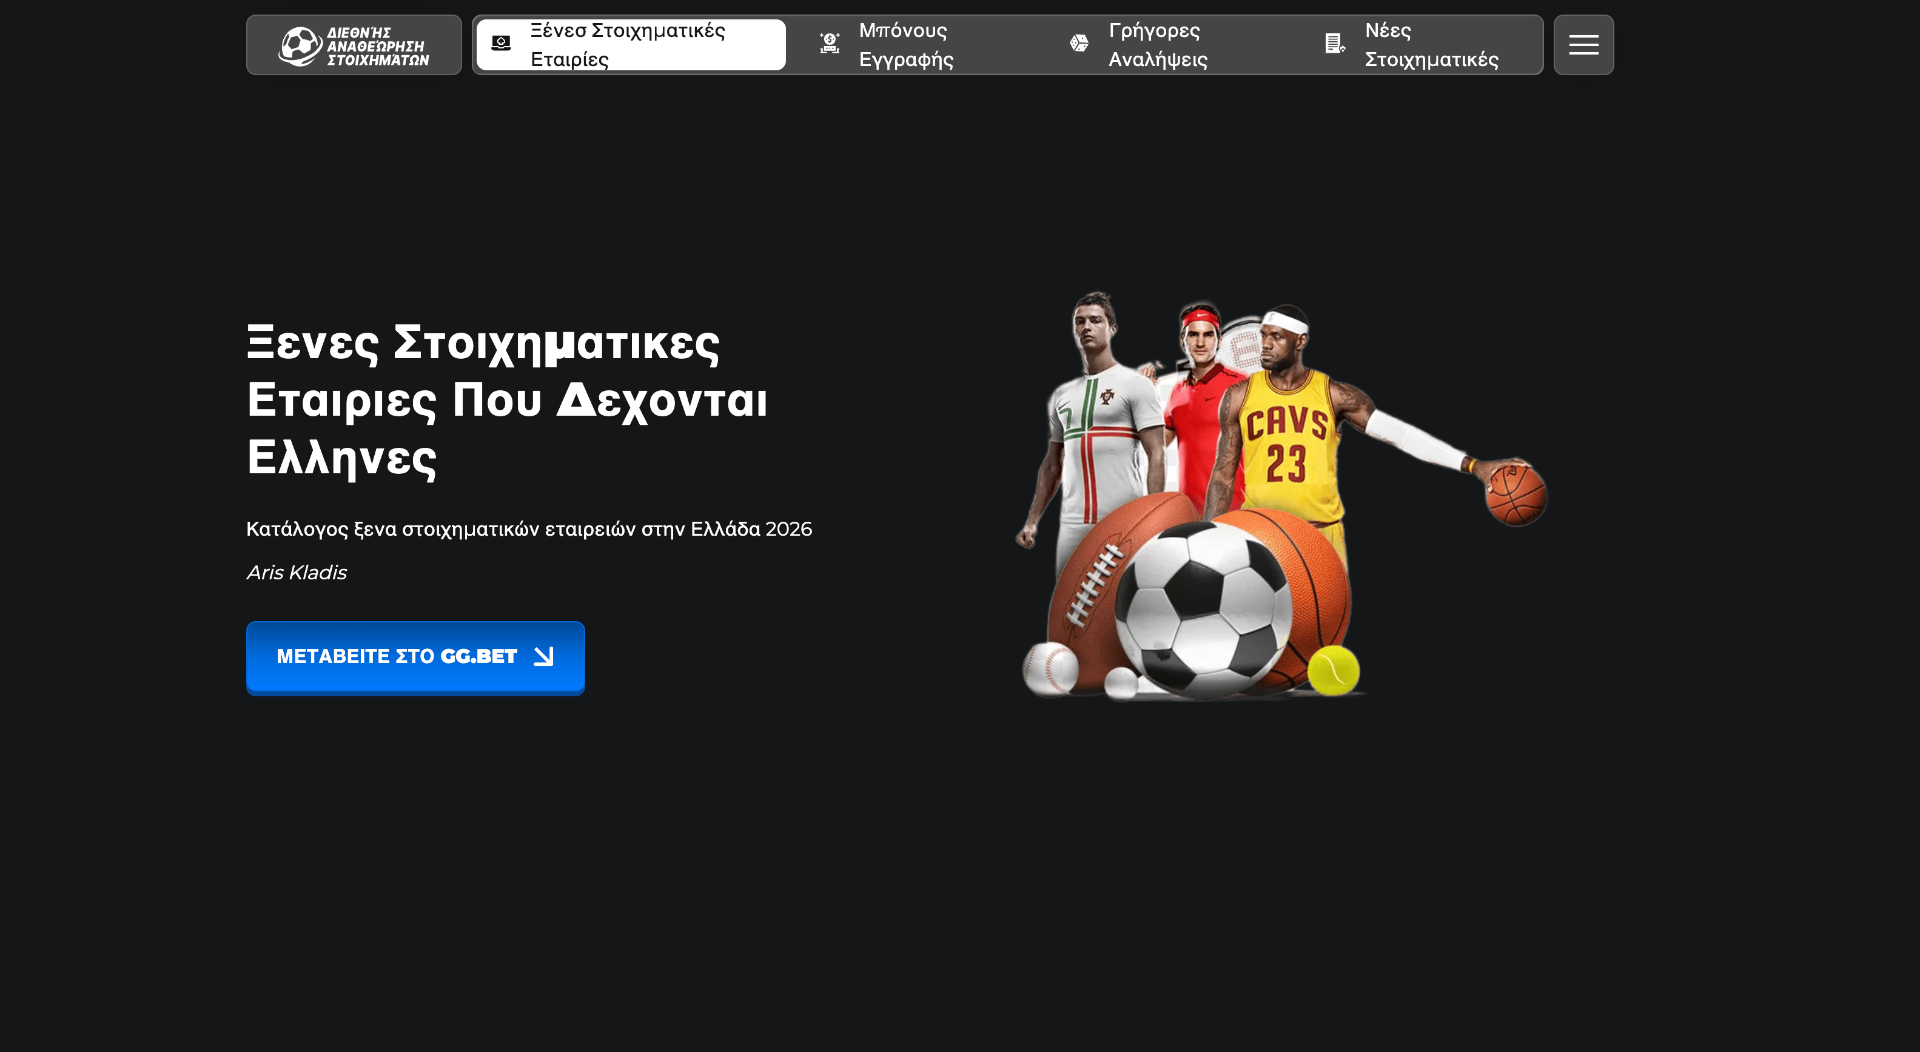Select the Ξένεσ Στοιχηματικές Εταιρίες tab text
Image resolution: width=1920 pixels, height=1052 pixels.
click(x=627, y=45)
